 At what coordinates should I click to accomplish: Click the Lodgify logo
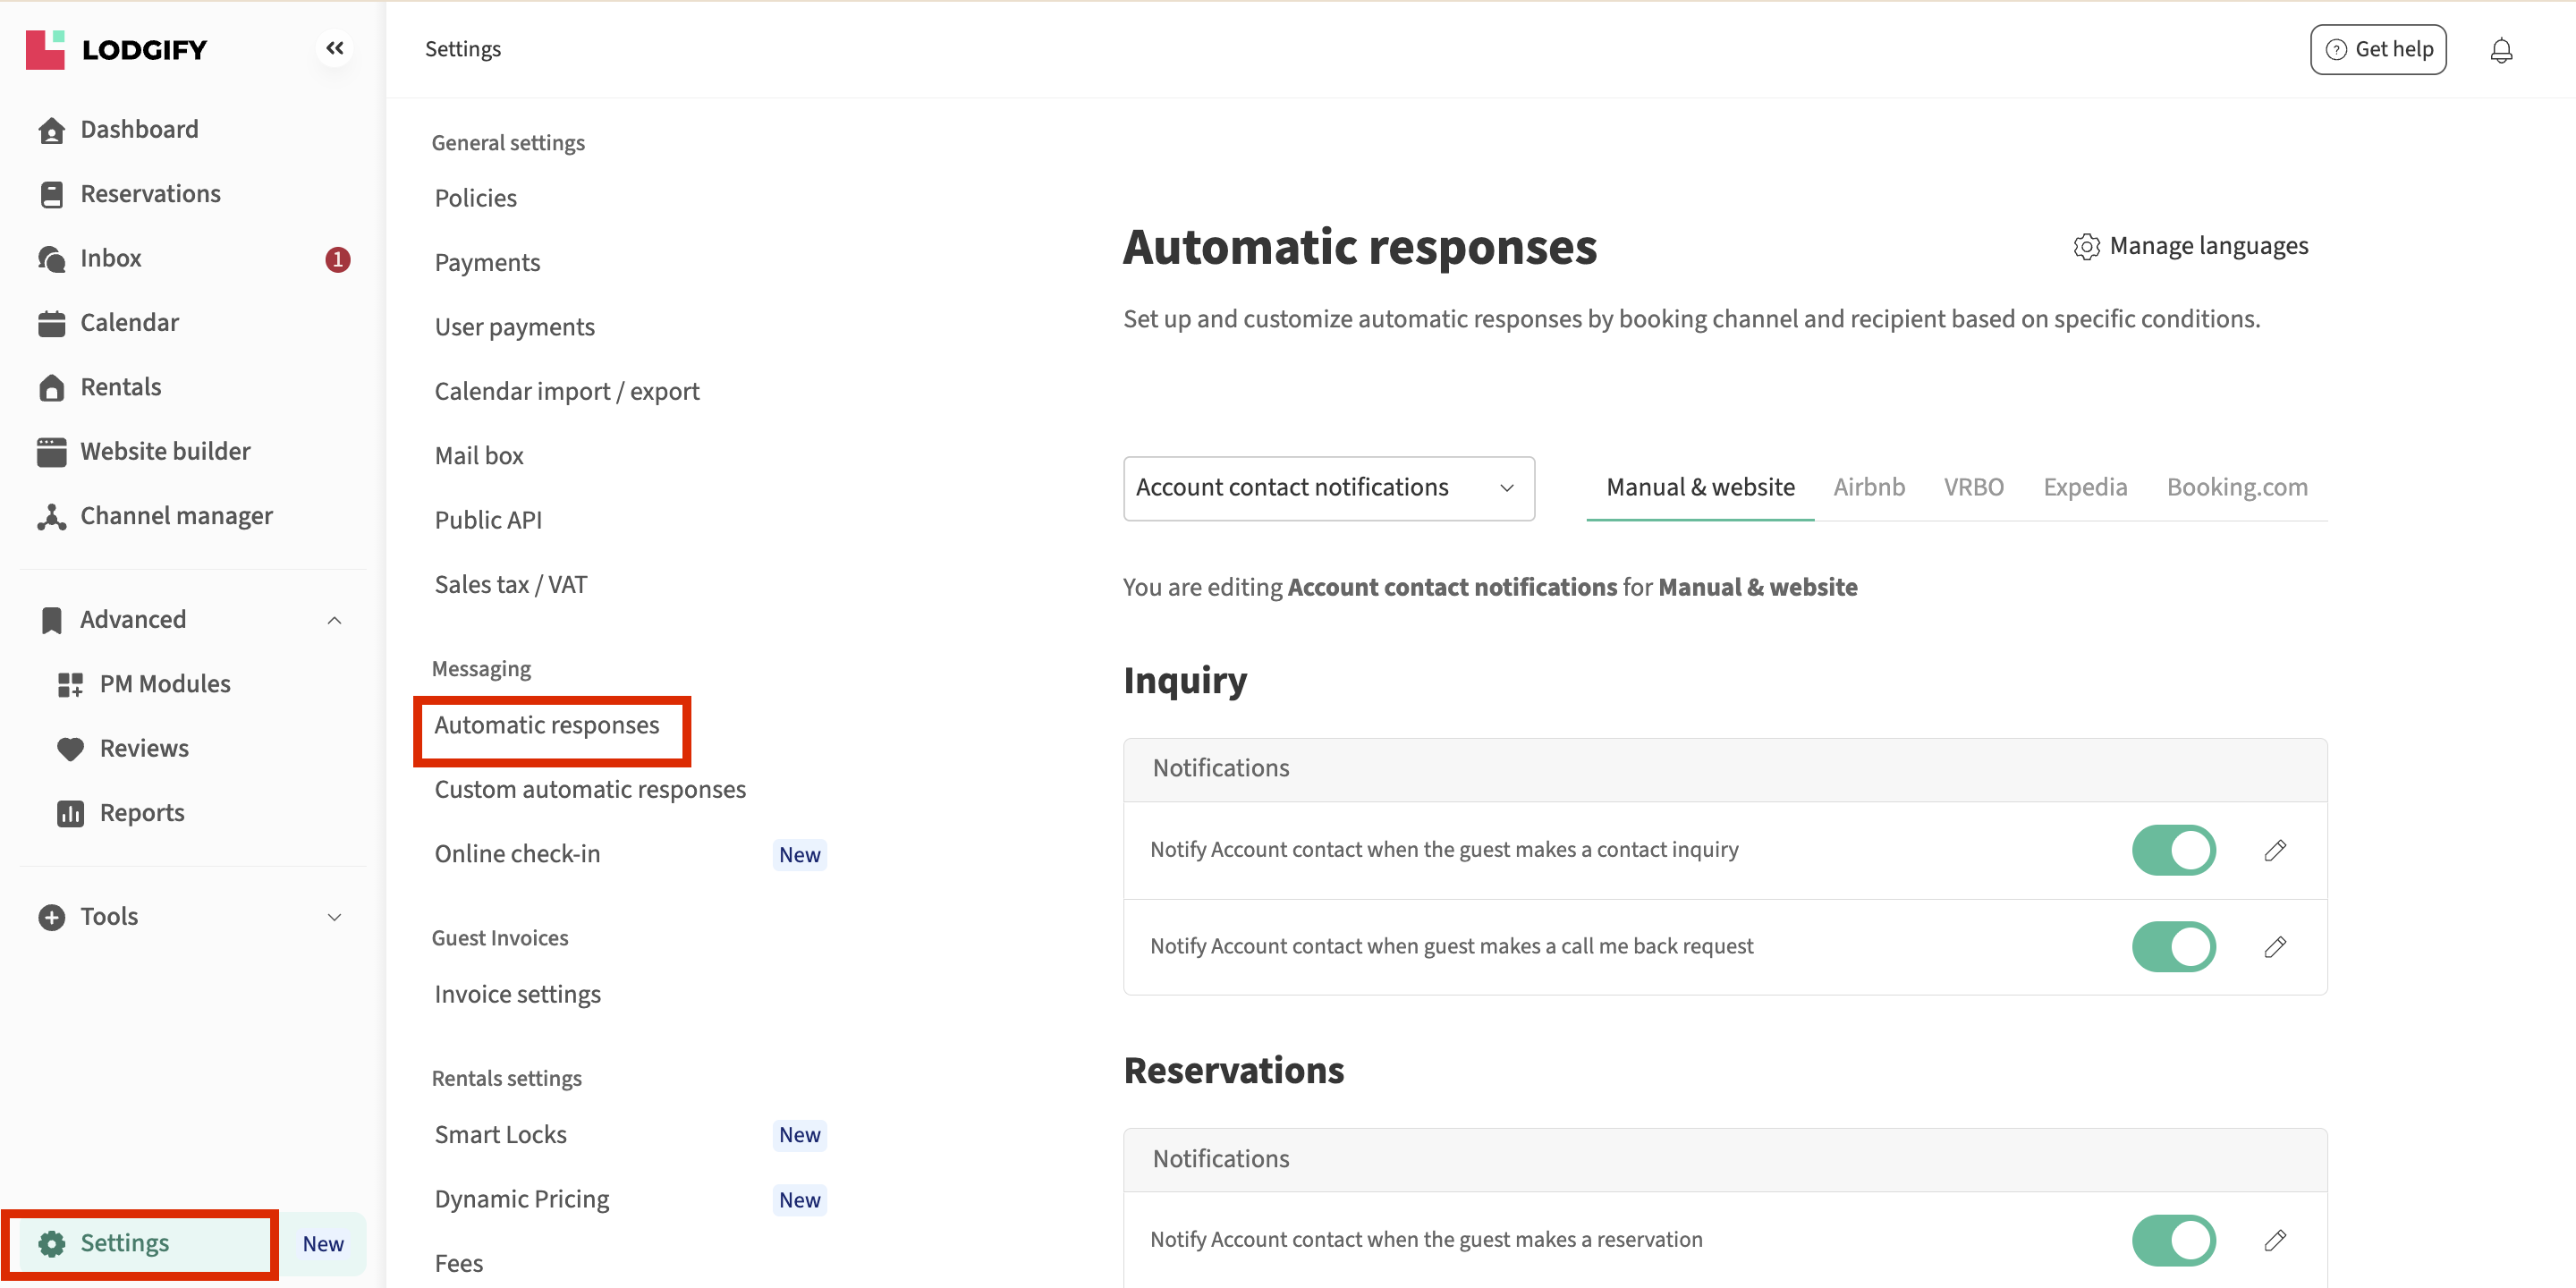(x=116, y=49)
